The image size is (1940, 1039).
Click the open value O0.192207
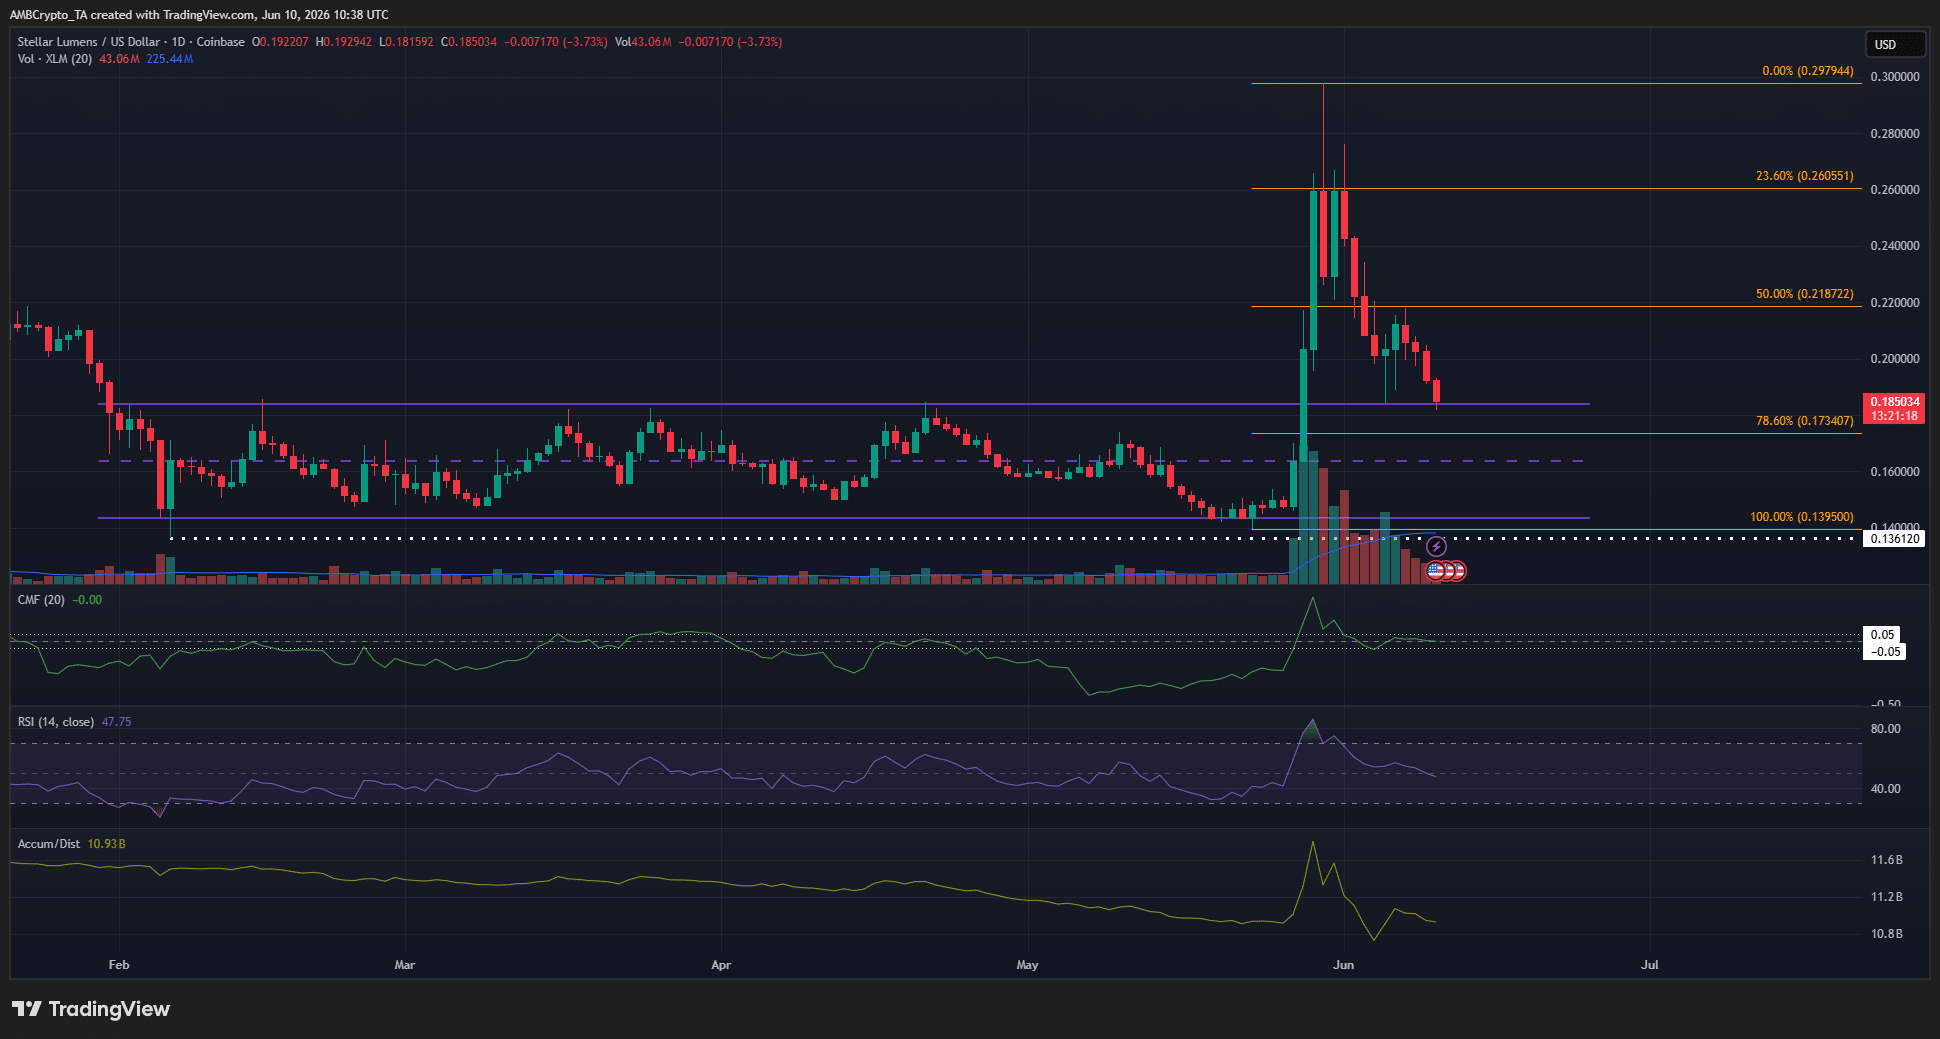click(280, 42)
